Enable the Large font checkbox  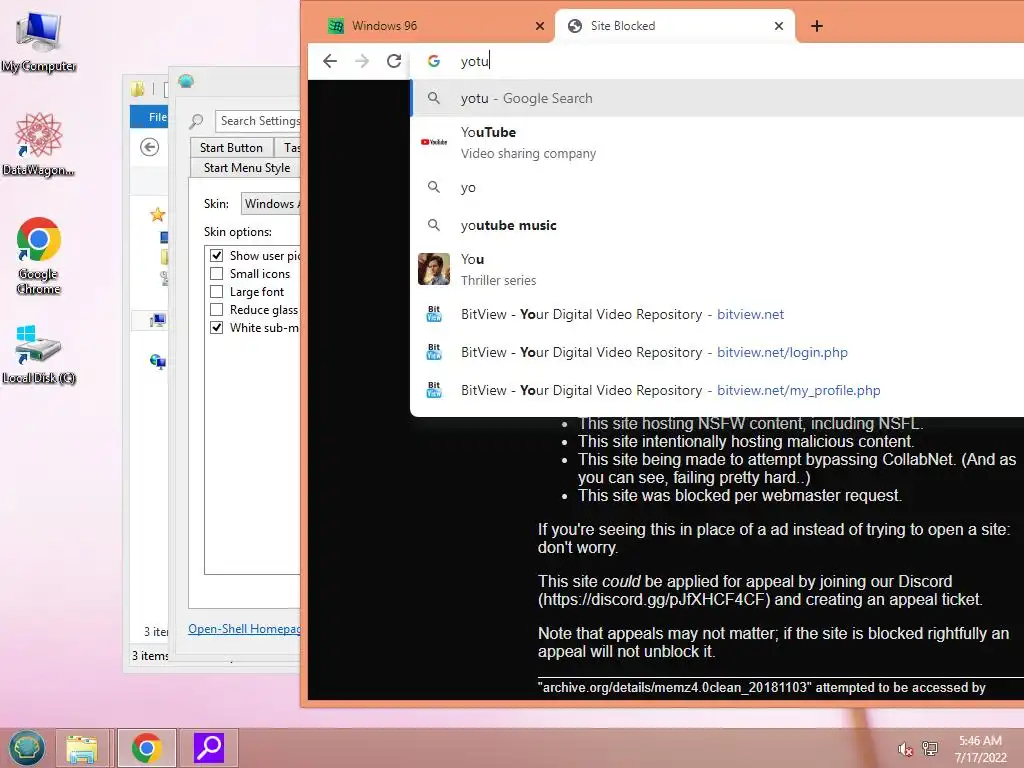217,291
